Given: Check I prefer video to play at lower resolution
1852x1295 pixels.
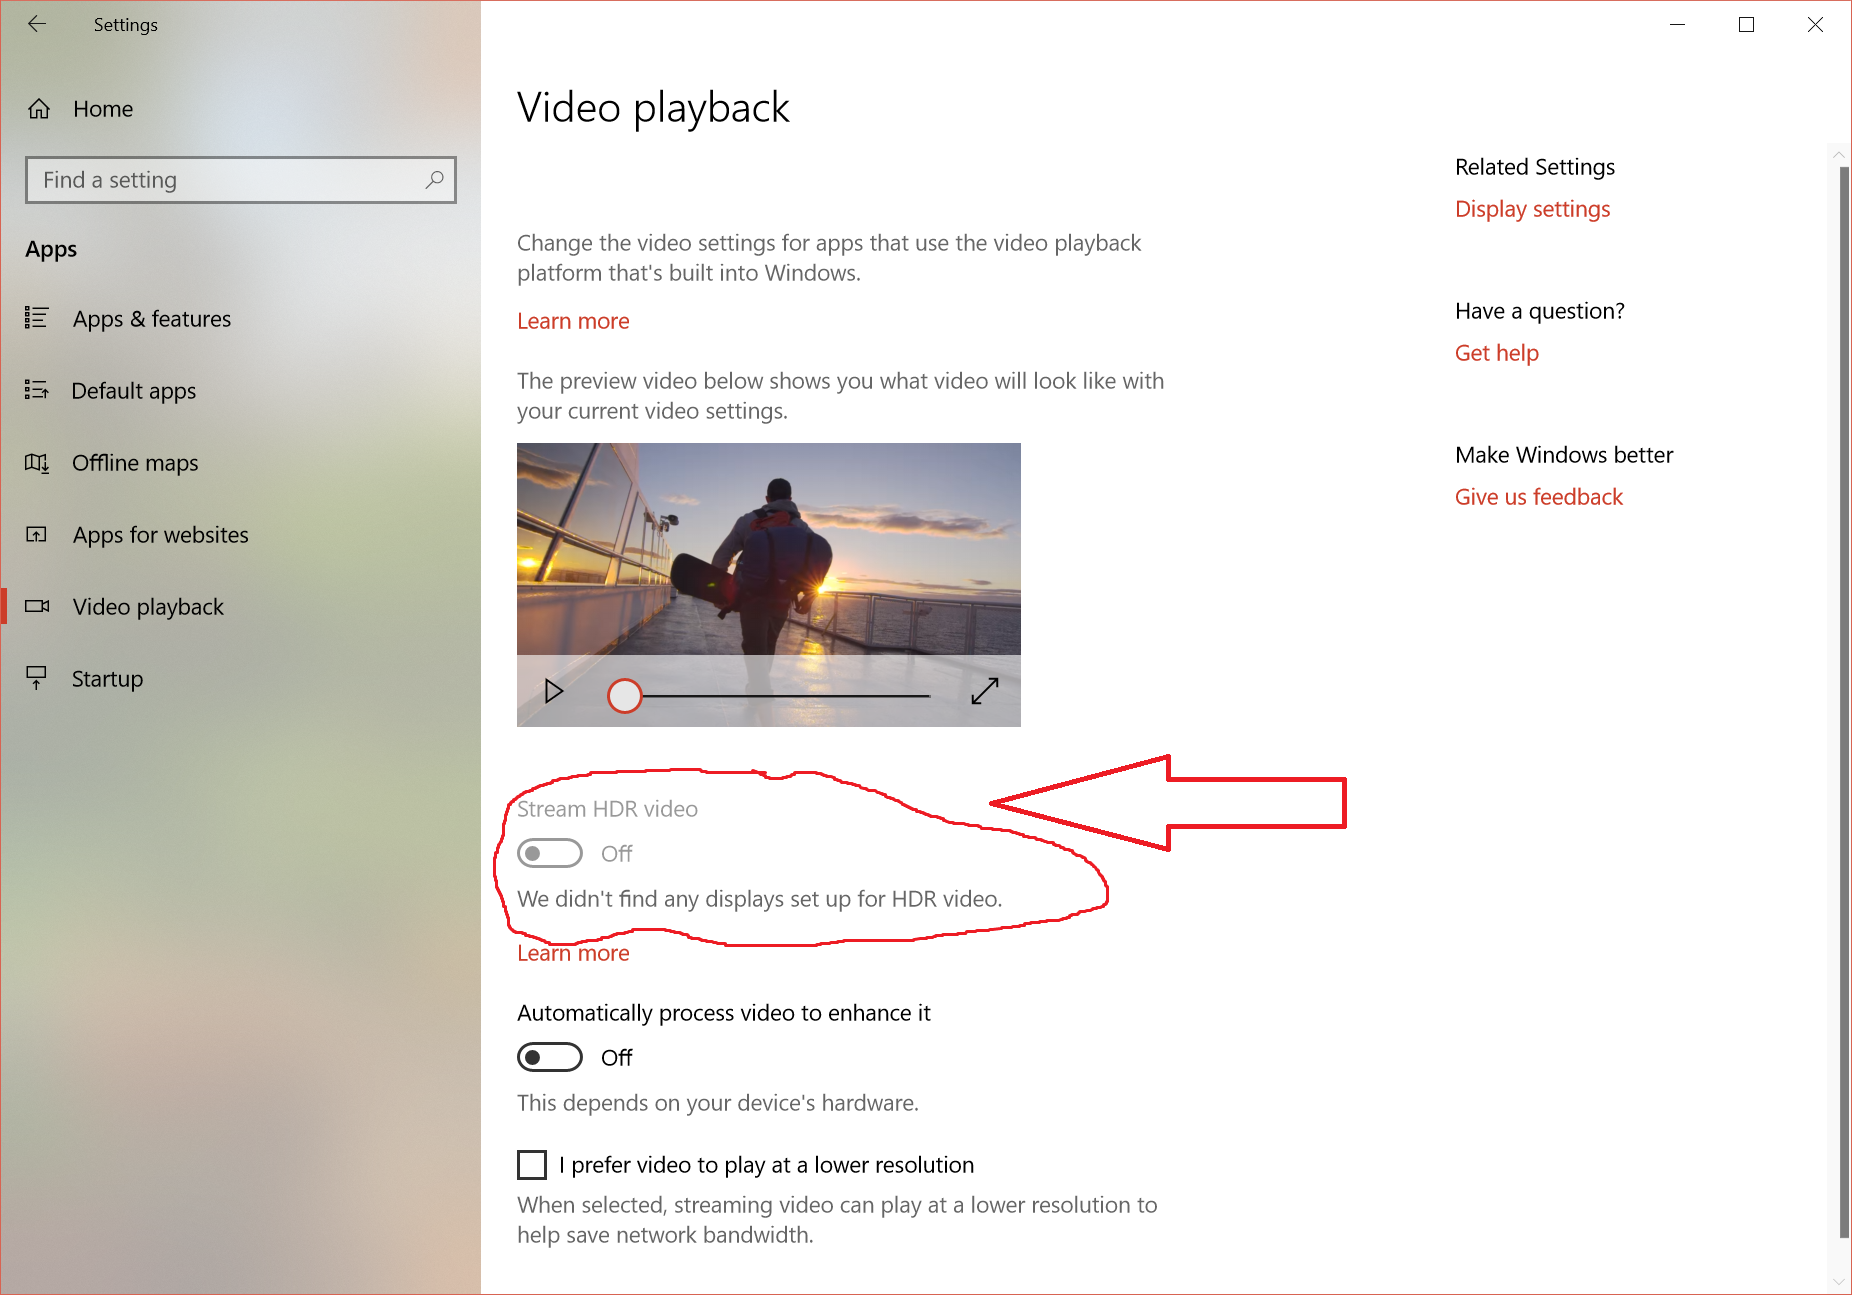Looking at the screenshot, I should [x=531, y=1164].
